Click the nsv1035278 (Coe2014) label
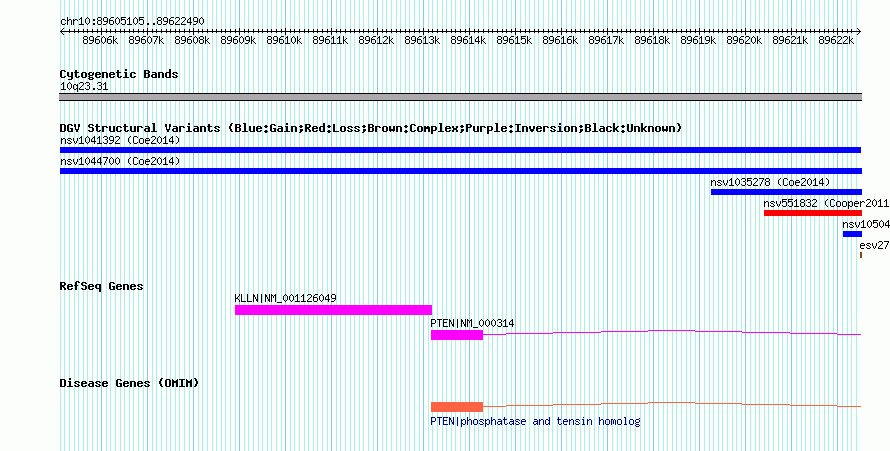 pyautogui.click(x=770, y=182)
